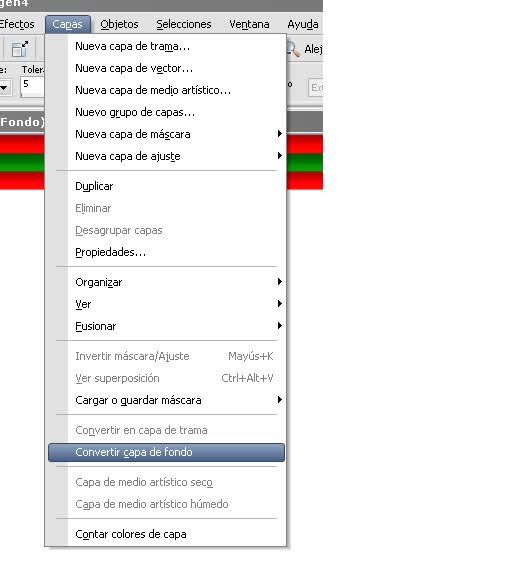Click the magnifier zoom icon

click(x=293, y=49)
